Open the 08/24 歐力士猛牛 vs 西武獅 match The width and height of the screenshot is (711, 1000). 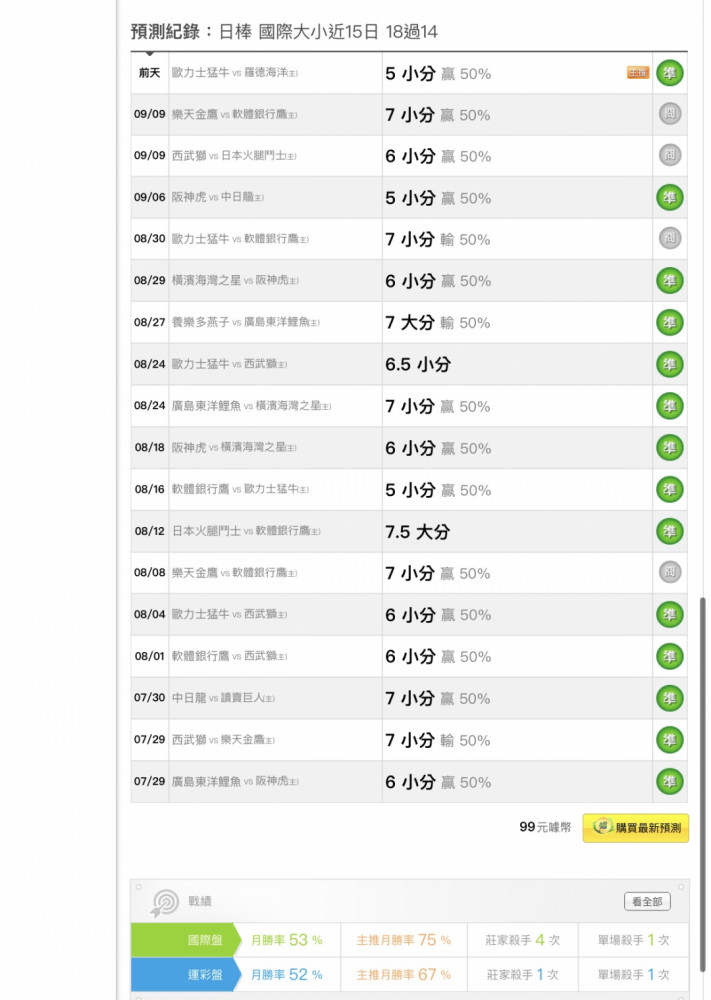coord(229,364)
